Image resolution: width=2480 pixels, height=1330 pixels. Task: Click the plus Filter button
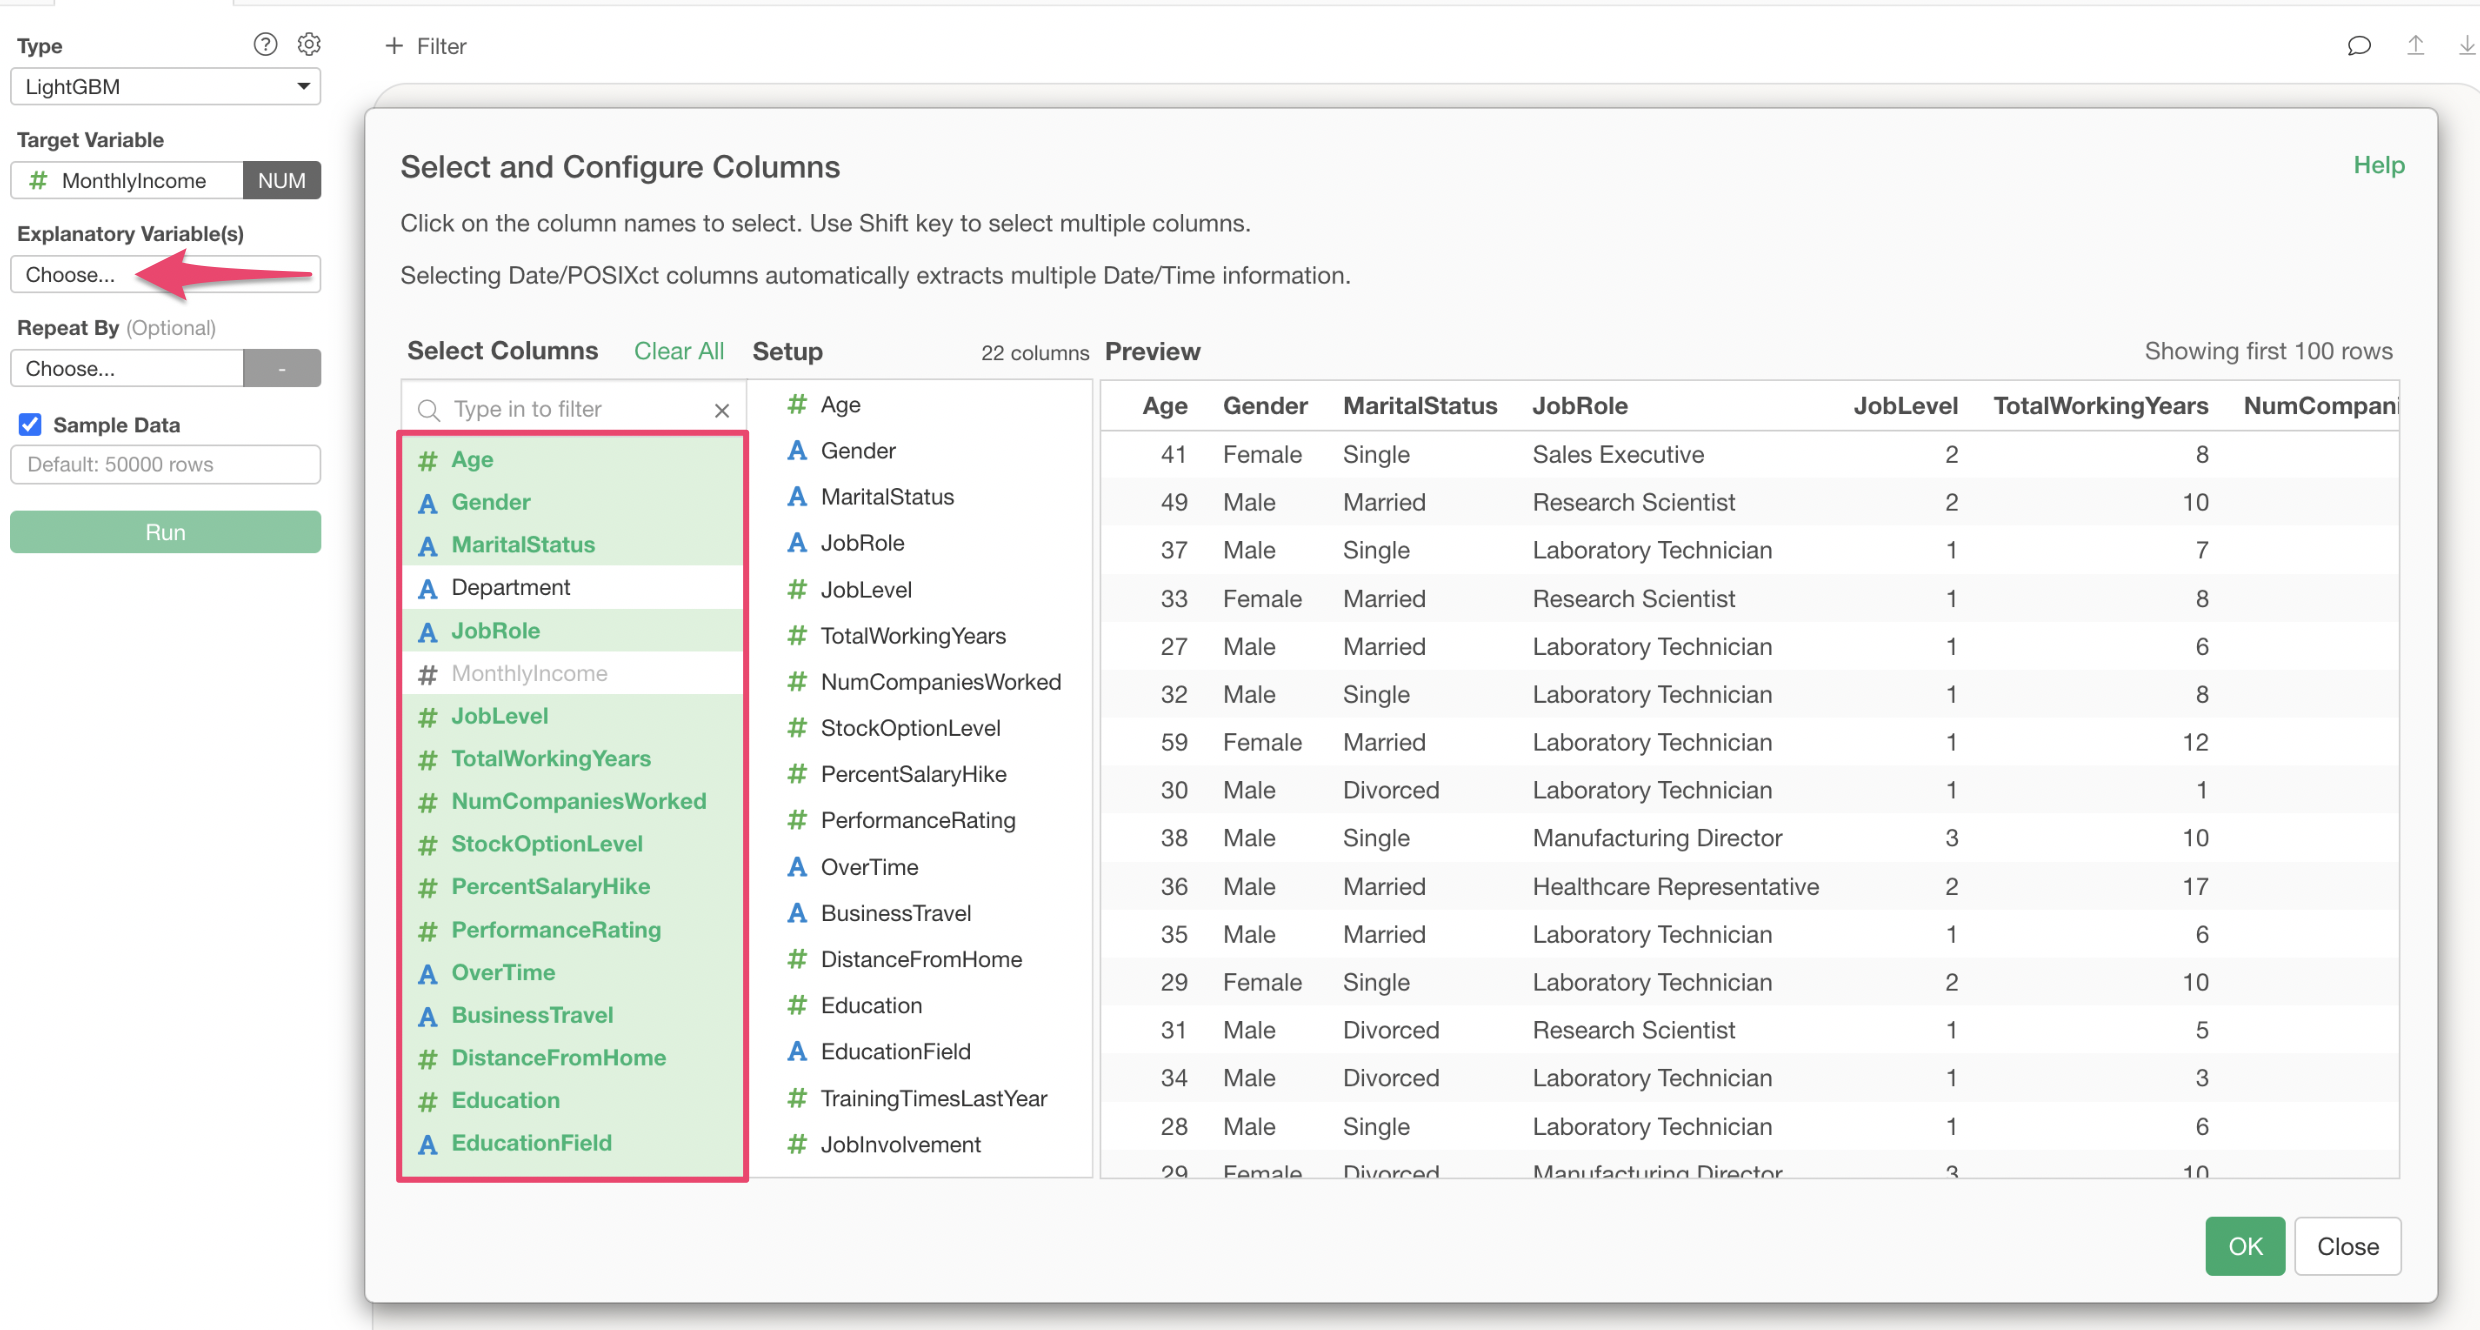(426, 46)
